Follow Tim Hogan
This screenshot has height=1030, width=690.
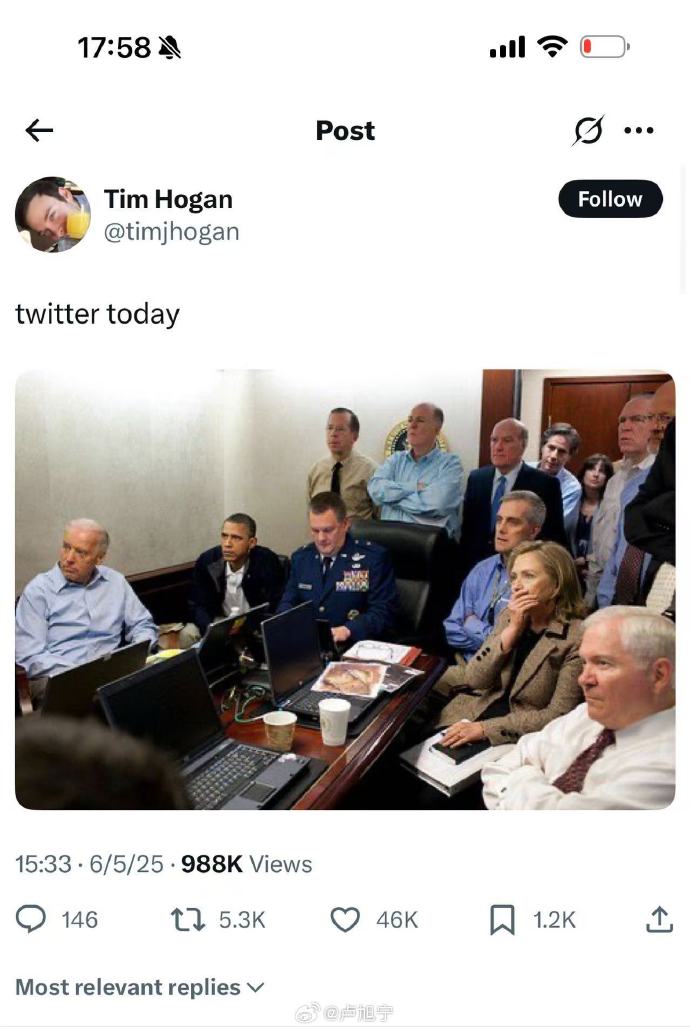pos(610,198)
